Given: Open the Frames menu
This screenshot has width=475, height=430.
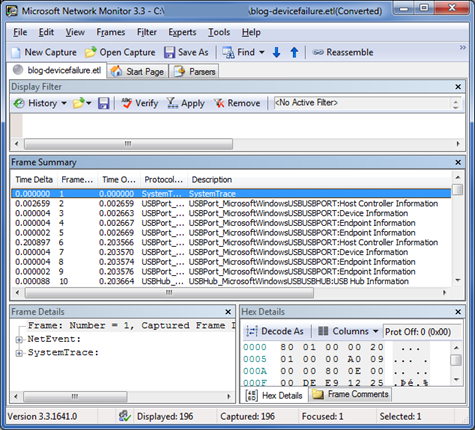Looking at the screenshot, I should [x=111, y=32].
